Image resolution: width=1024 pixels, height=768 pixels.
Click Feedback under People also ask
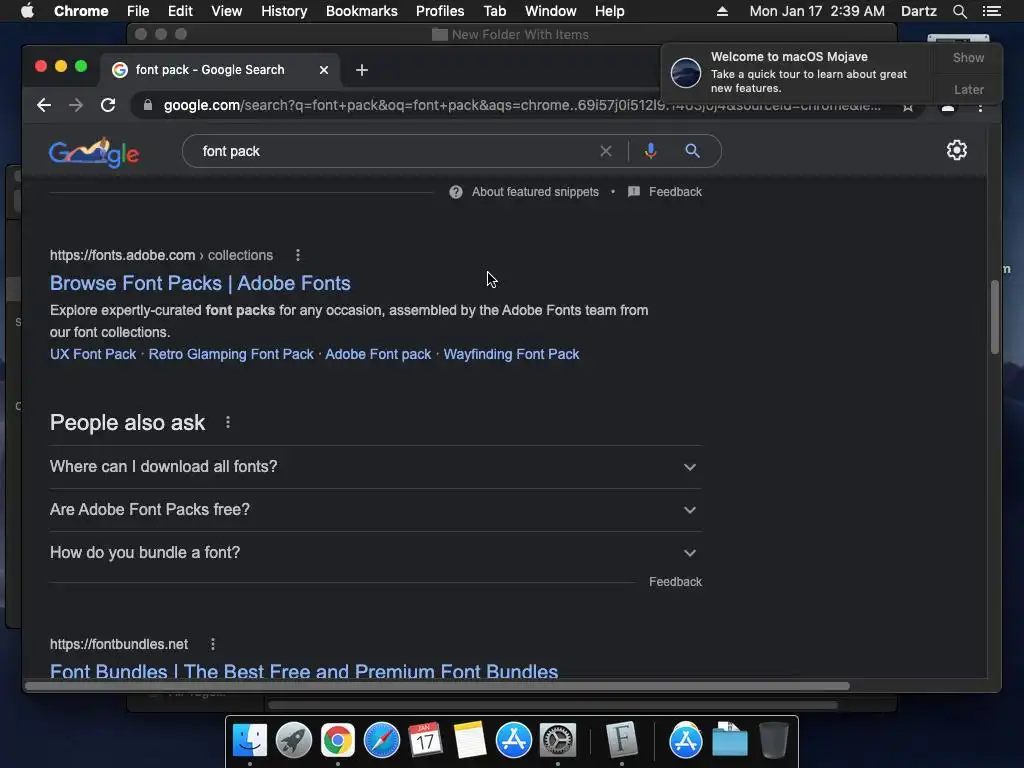(x=675, y=582)
